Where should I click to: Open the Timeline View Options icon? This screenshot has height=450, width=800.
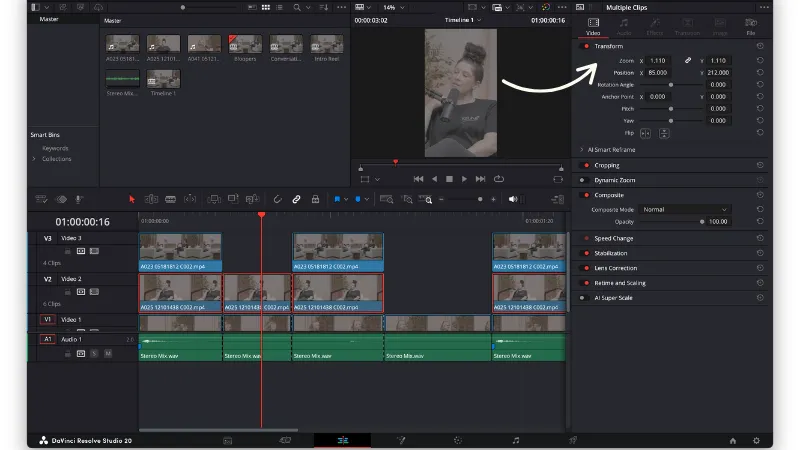41,199
